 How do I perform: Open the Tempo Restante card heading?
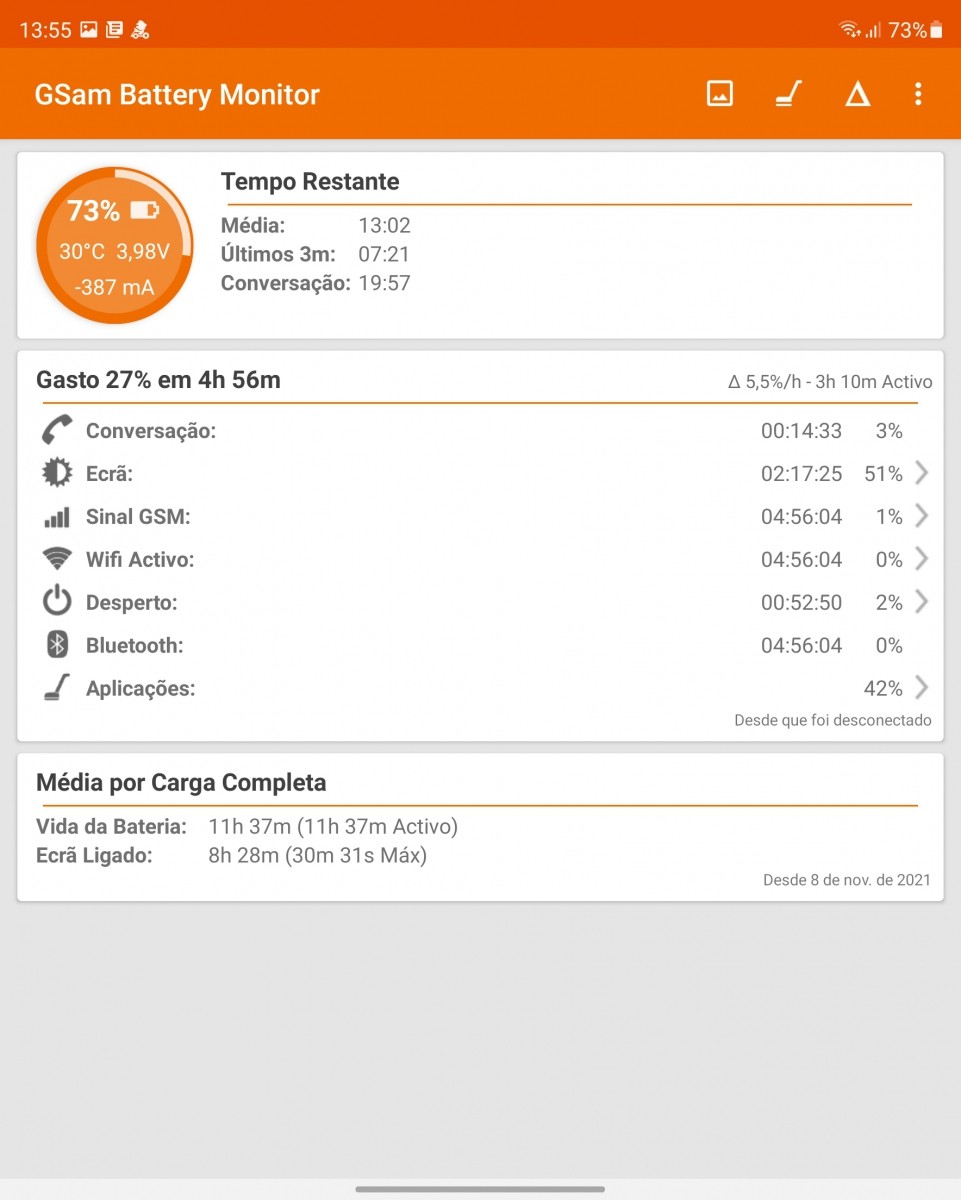(310, 182)
